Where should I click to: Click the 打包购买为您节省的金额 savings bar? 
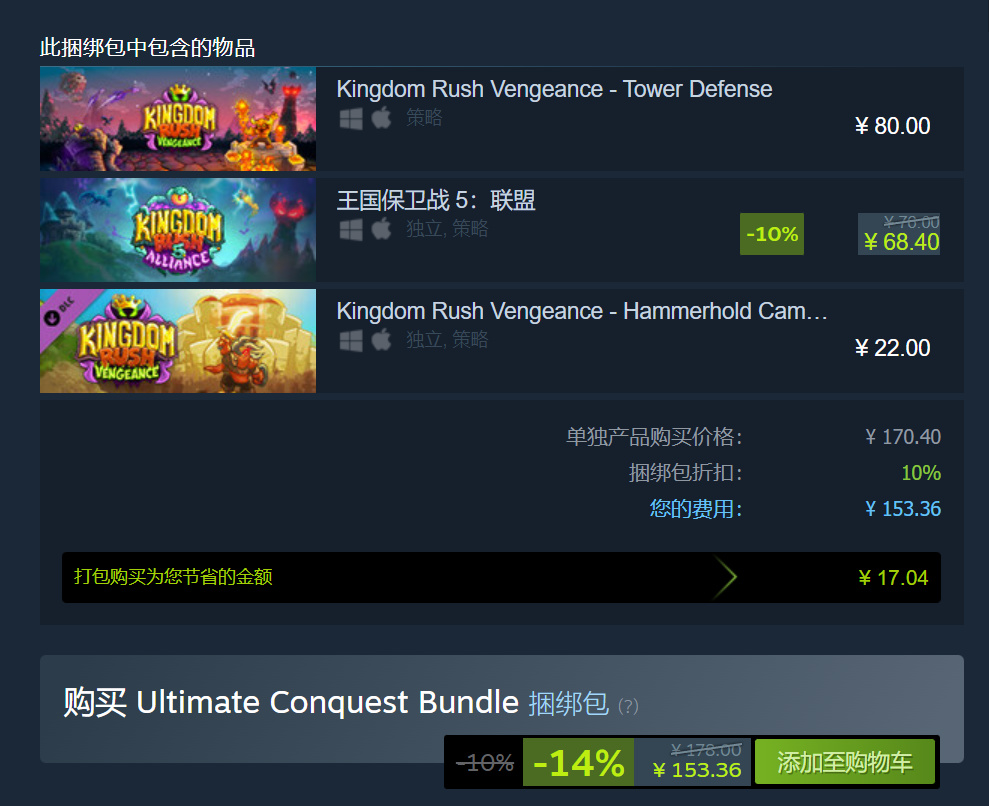pyautogui.click(x=501, y=577)
